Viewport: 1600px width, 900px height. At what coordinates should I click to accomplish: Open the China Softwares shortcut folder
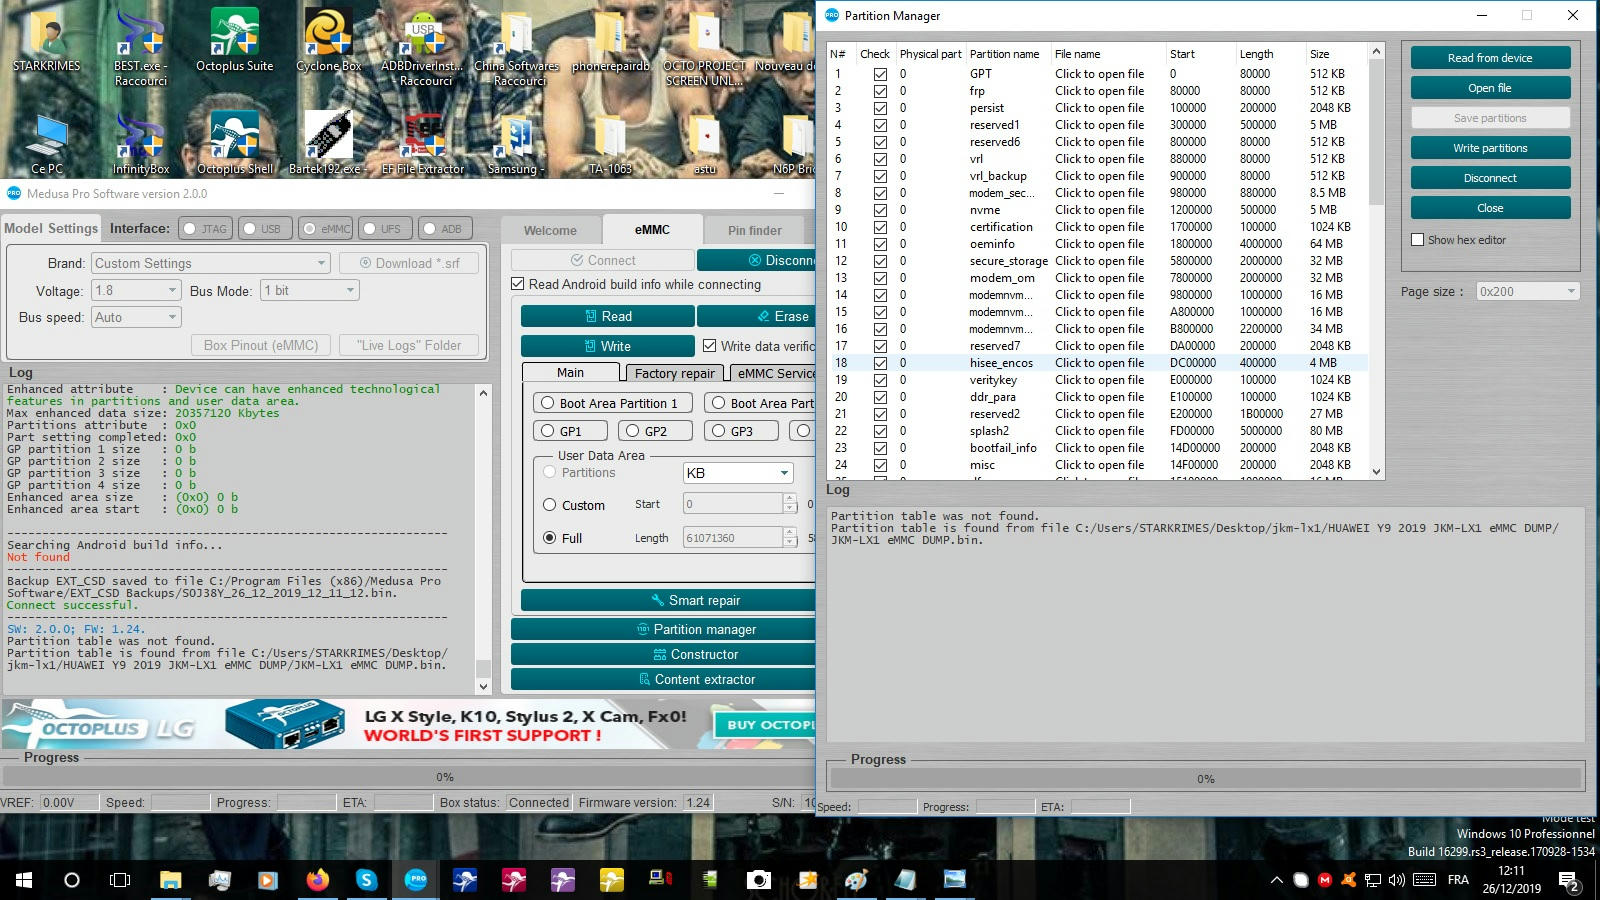pyautogui.click(x=516, y=48)
